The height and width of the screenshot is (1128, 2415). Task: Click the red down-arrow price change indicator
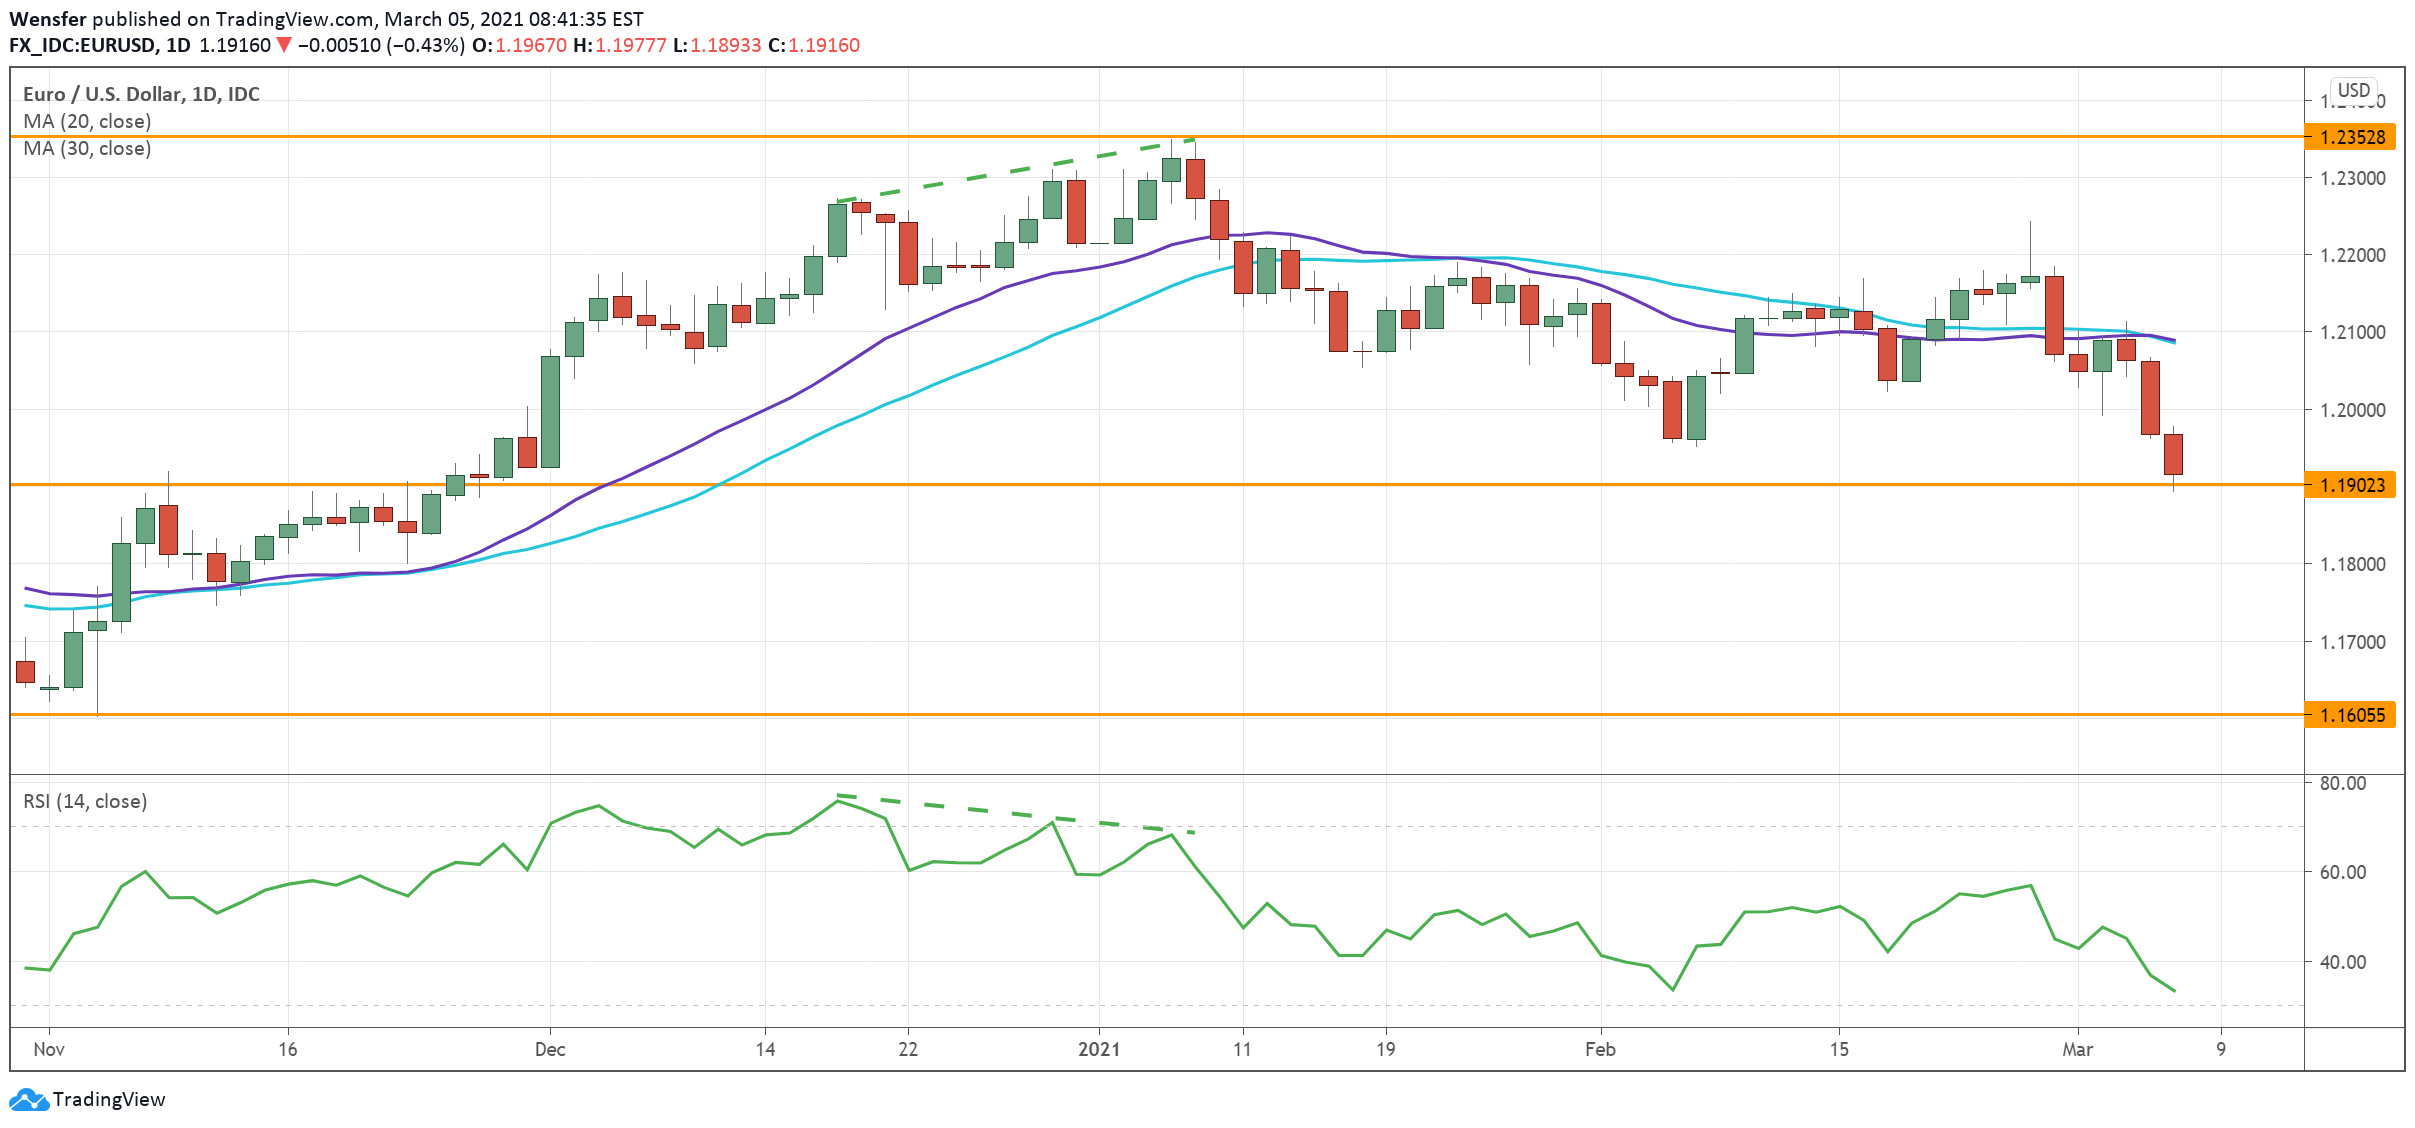pos(284,45)
